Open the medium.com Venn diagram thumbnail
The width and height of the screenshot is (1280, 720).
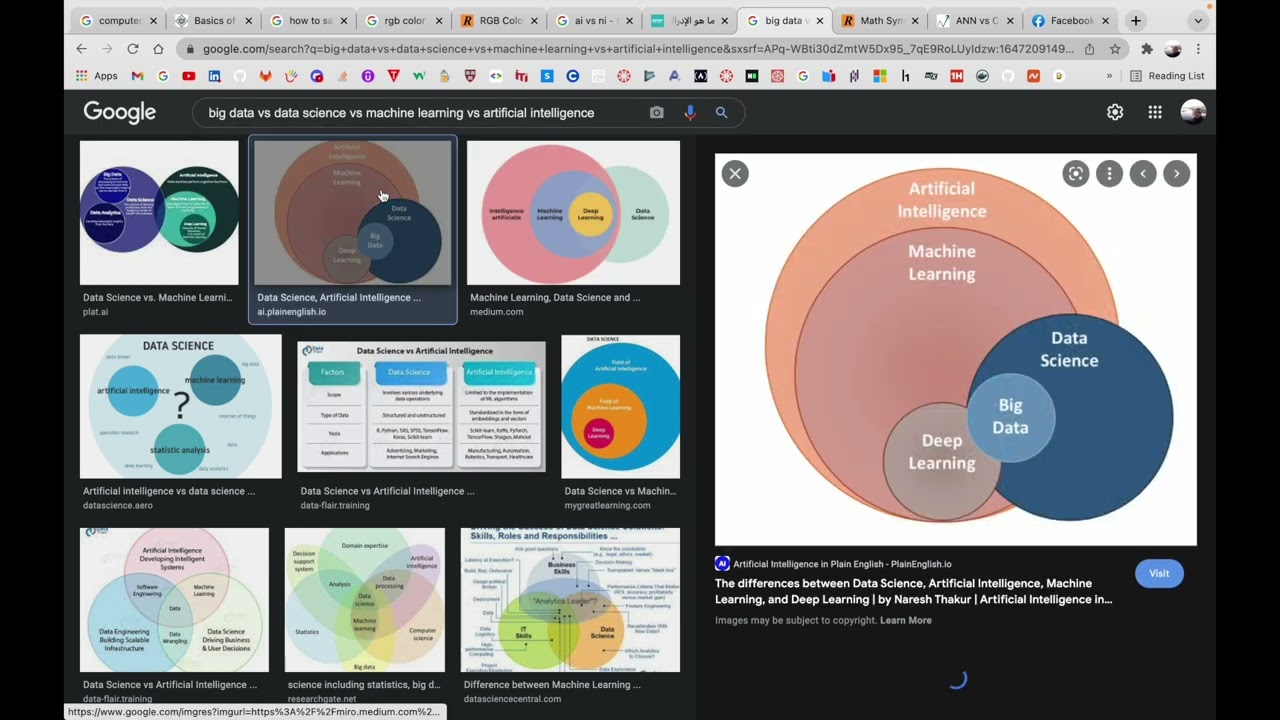pos(573,212)
